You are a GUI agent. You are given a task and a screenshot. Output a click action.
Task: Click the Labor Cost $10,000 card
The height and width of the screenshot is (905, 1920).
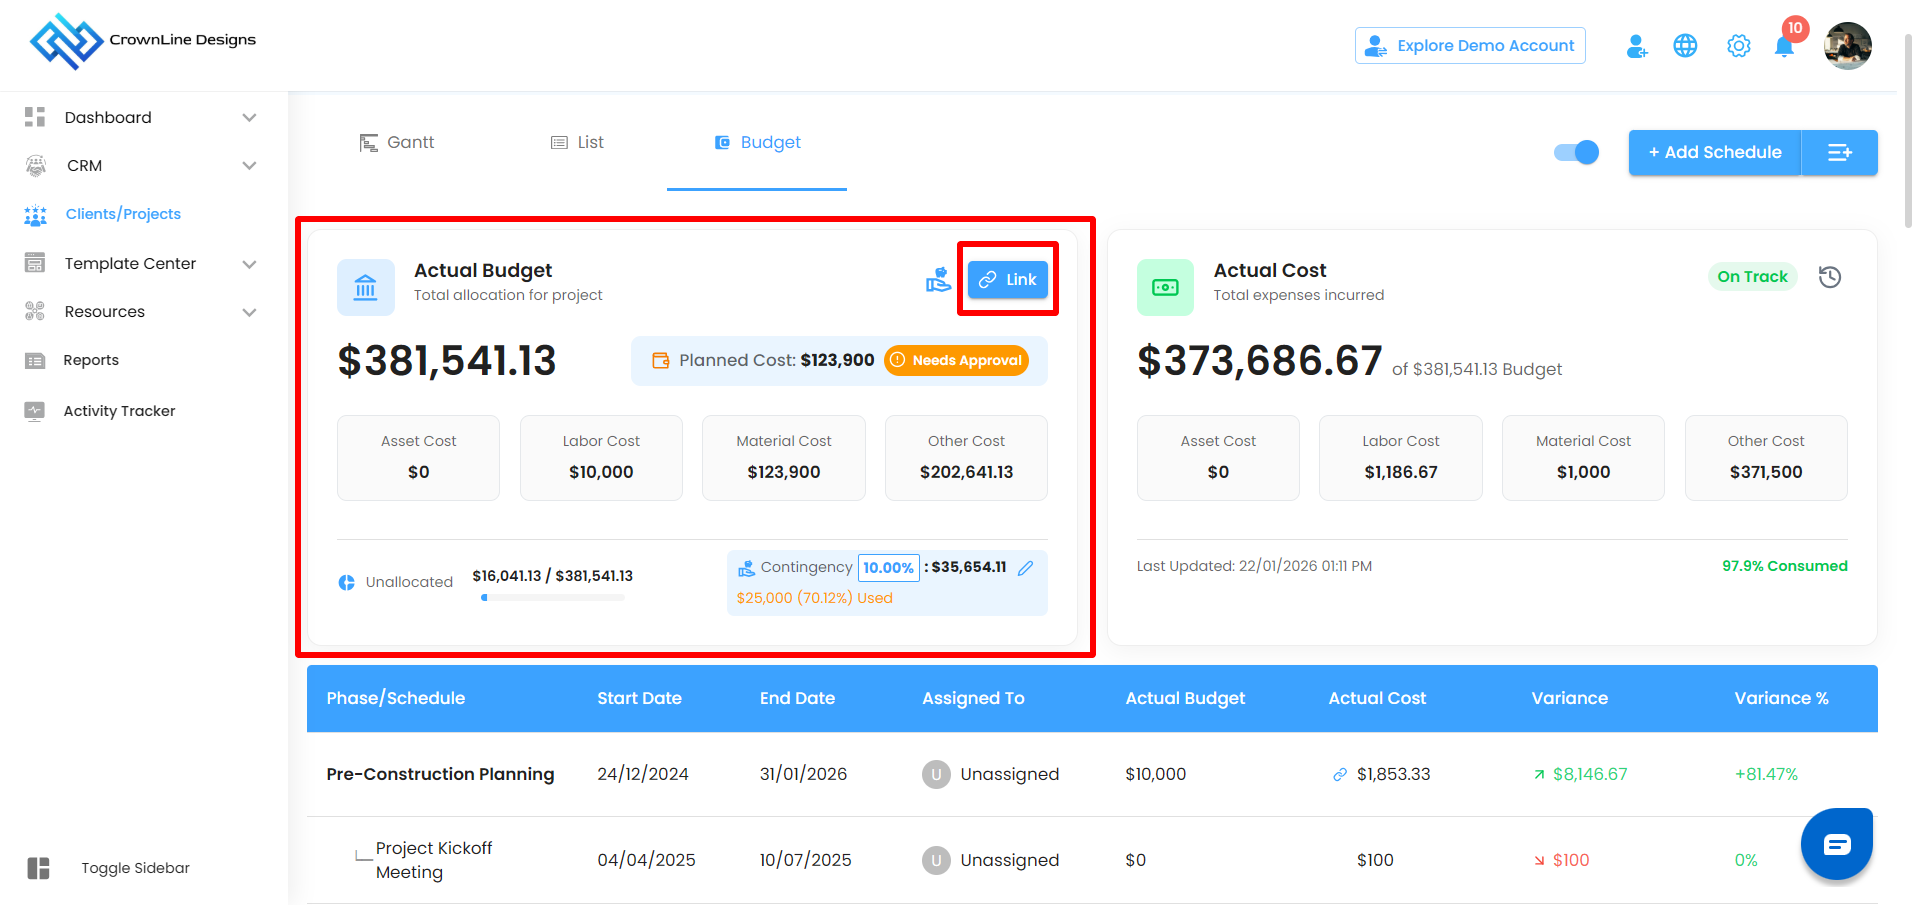point(601,458)
